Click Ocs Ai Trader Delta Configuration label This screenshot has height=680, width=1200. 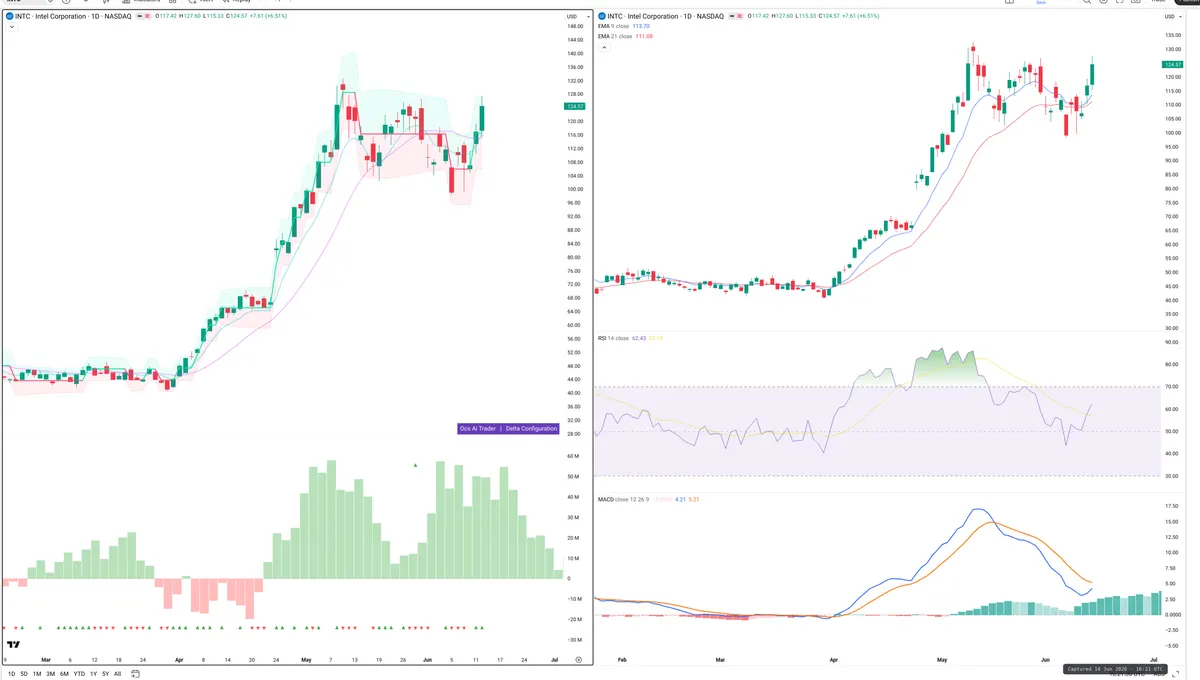tap(508, 428)
